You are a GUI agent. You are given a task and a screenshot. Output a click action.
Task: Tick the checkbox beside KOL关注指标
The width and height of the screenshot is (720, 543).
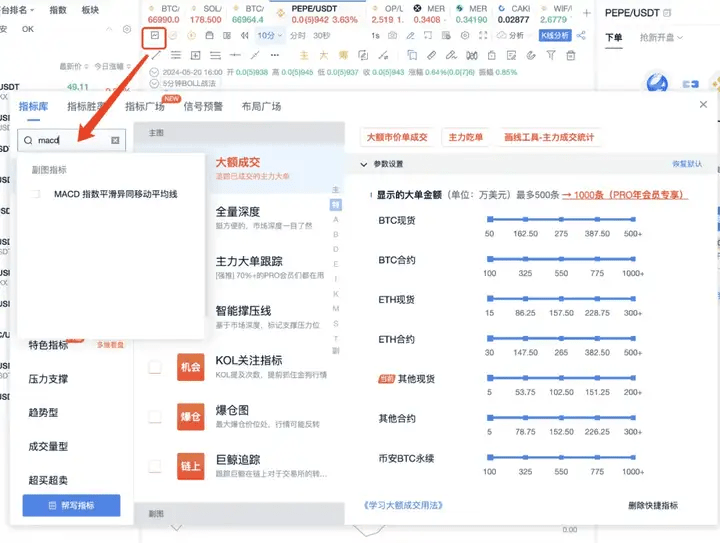tap(155, 367)
